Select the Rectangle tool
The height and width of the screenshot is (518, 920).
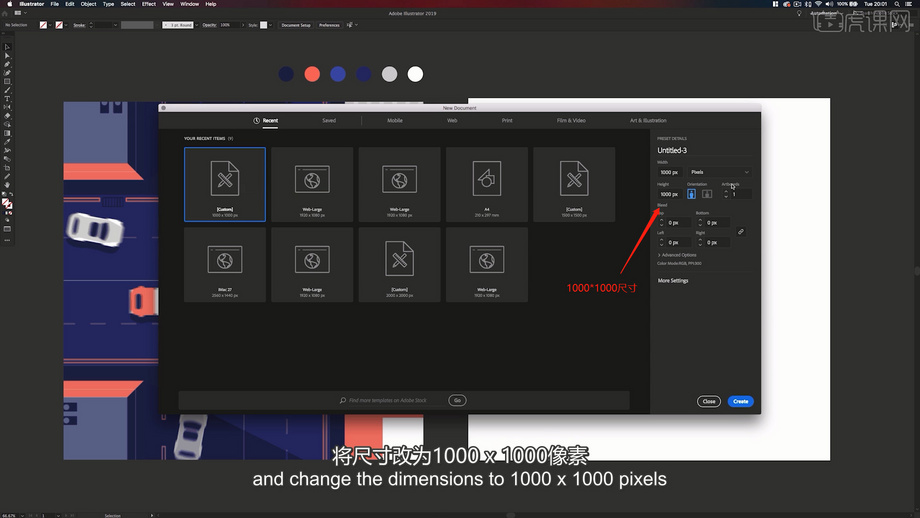(7, 82)
